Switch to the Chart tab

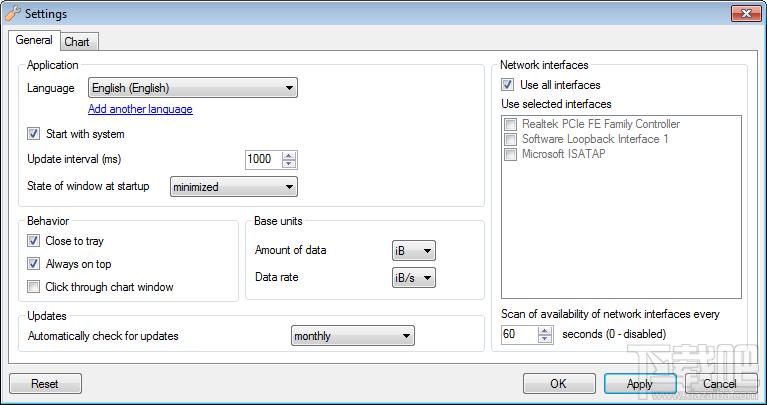(77, 42)
